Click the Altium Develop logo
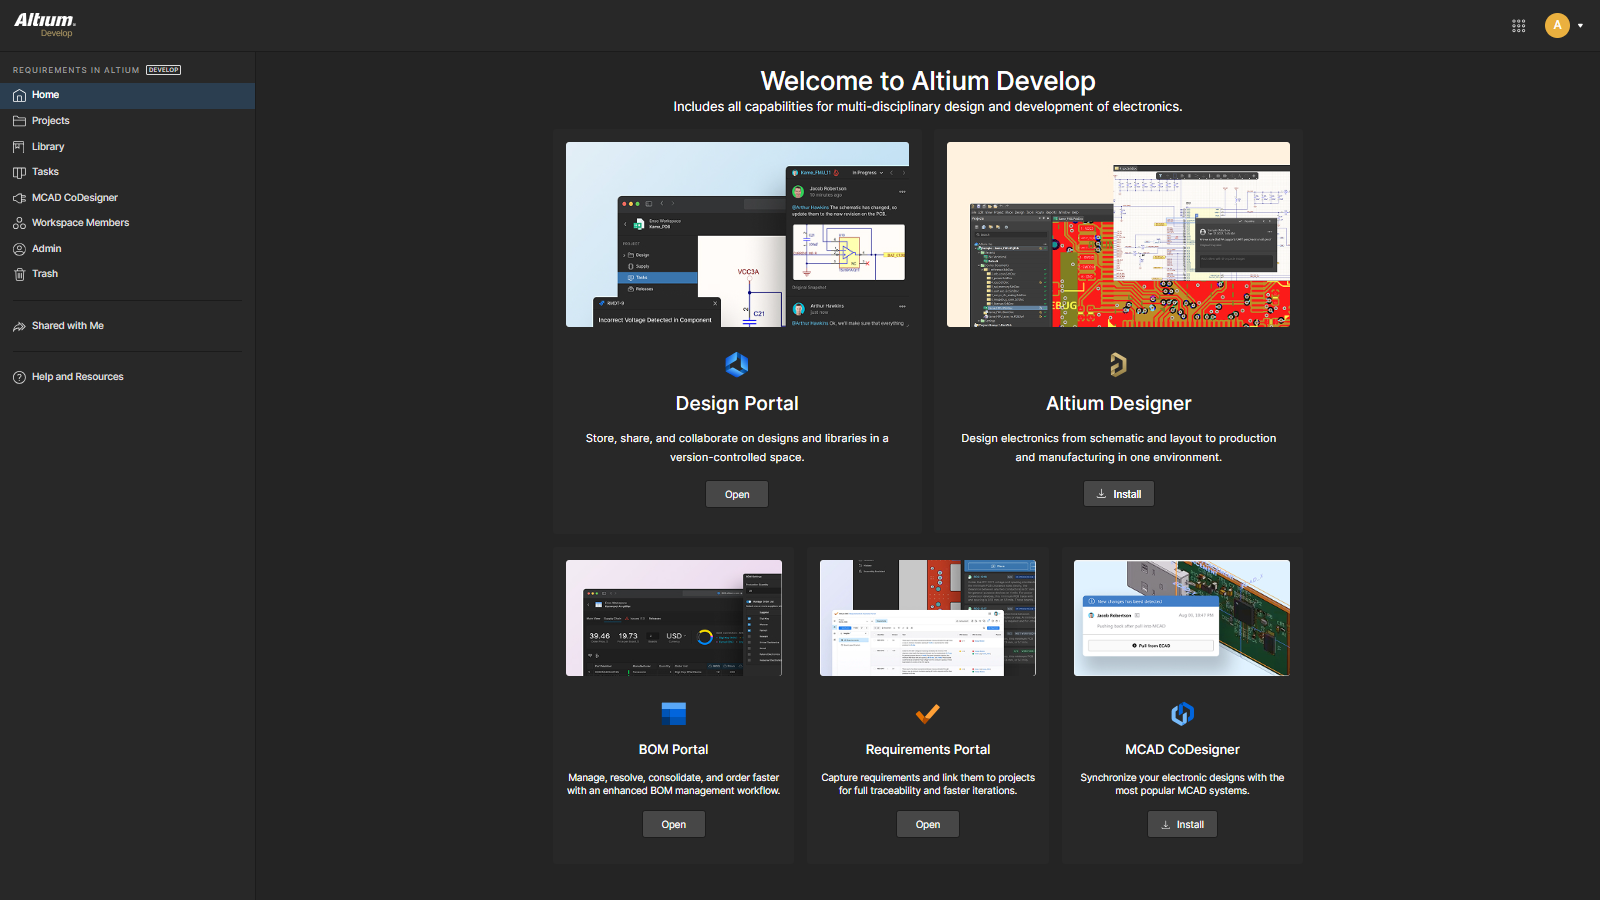The image size is (1600, 900). pyautogui.click(x=45, y=25)
